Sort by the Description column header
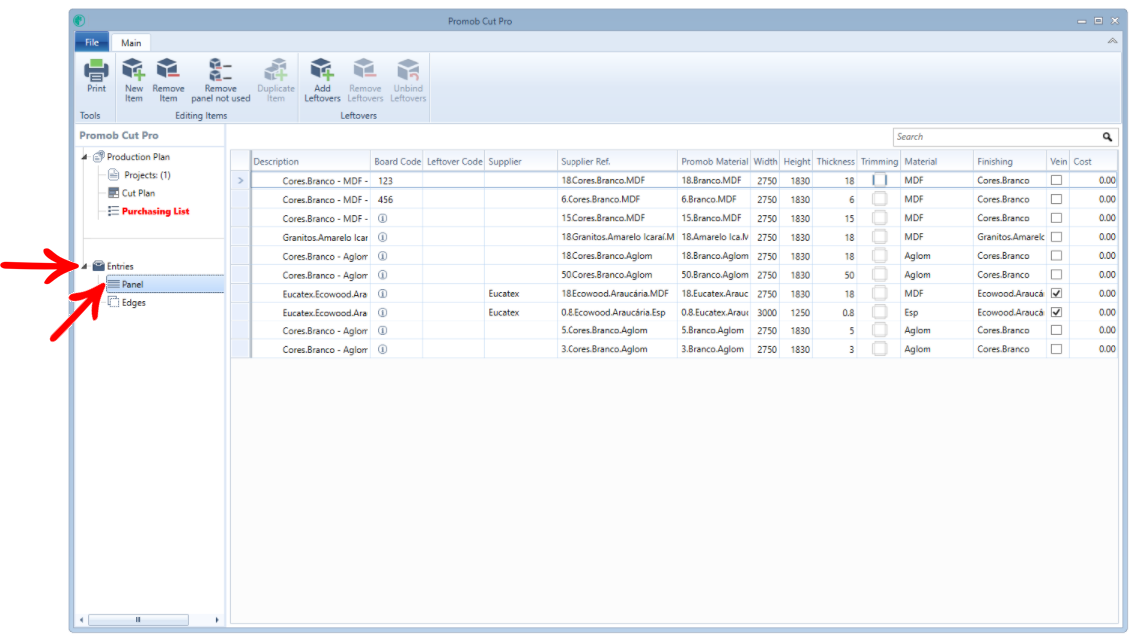This screenshot has height=639, width=1133. coord(311,161)
